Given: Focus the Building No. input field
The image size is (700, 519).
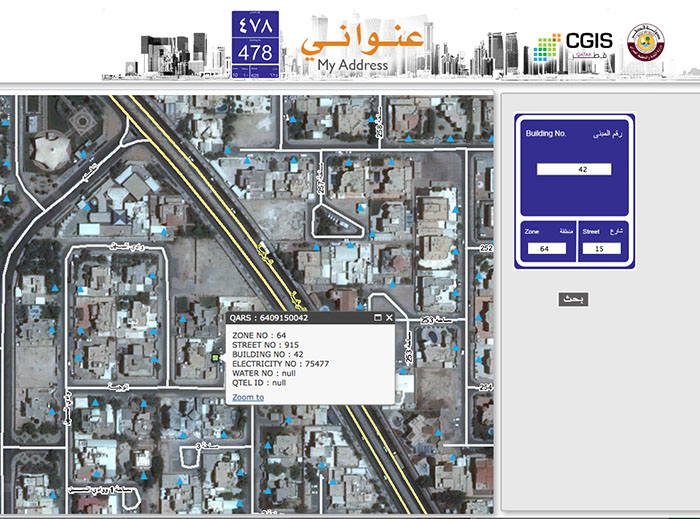Looking at the screenshot, I should click(574, 170).
